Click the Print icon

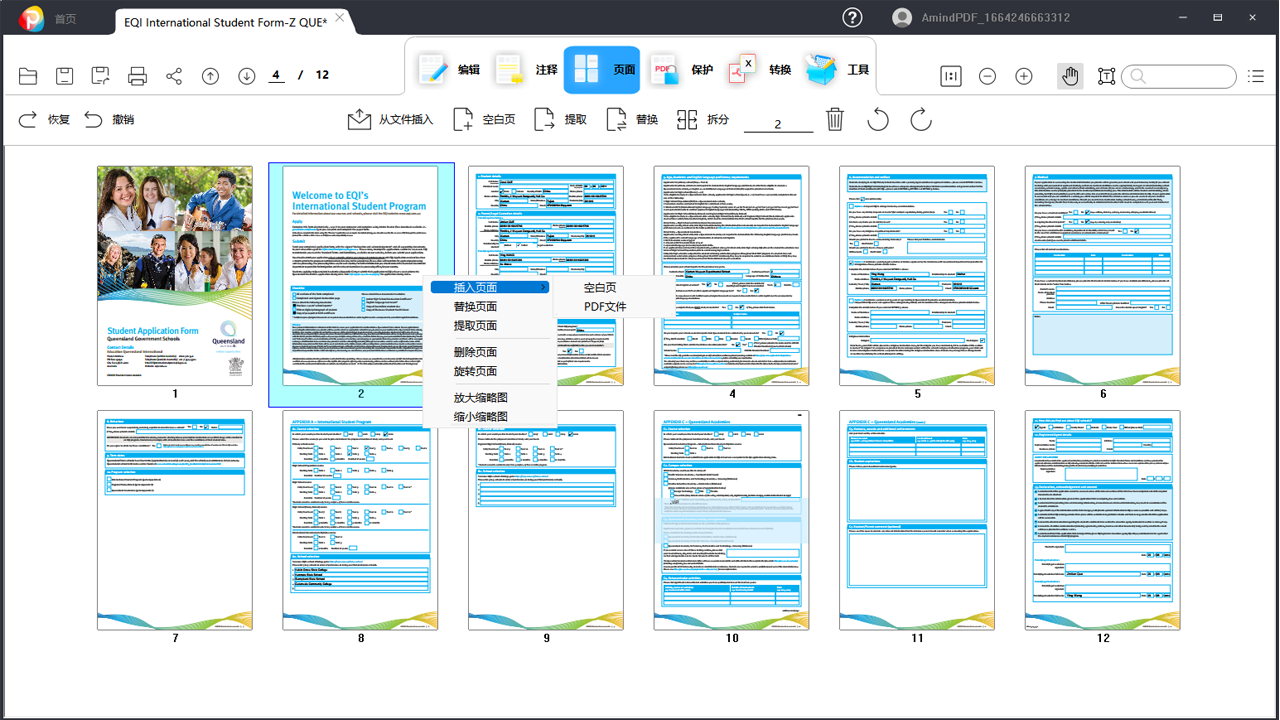click(x=138, y=76)
